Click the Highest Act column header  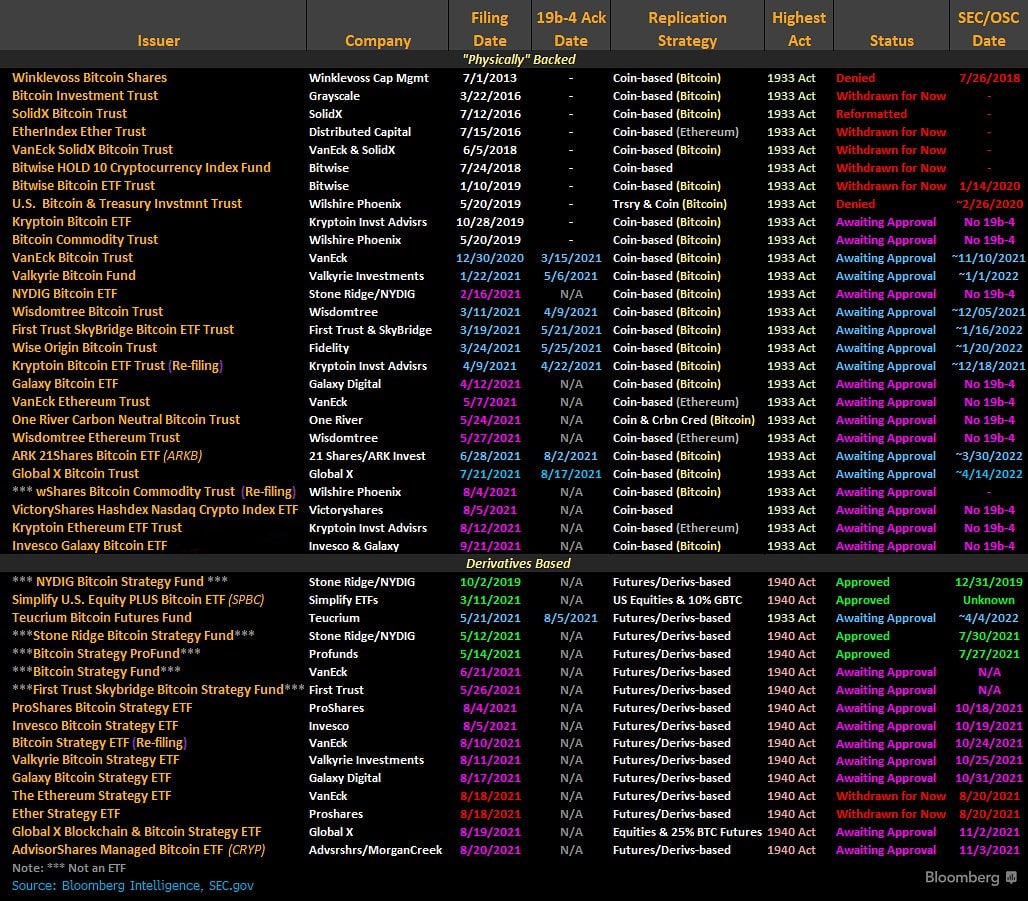(x=799, y=29)
